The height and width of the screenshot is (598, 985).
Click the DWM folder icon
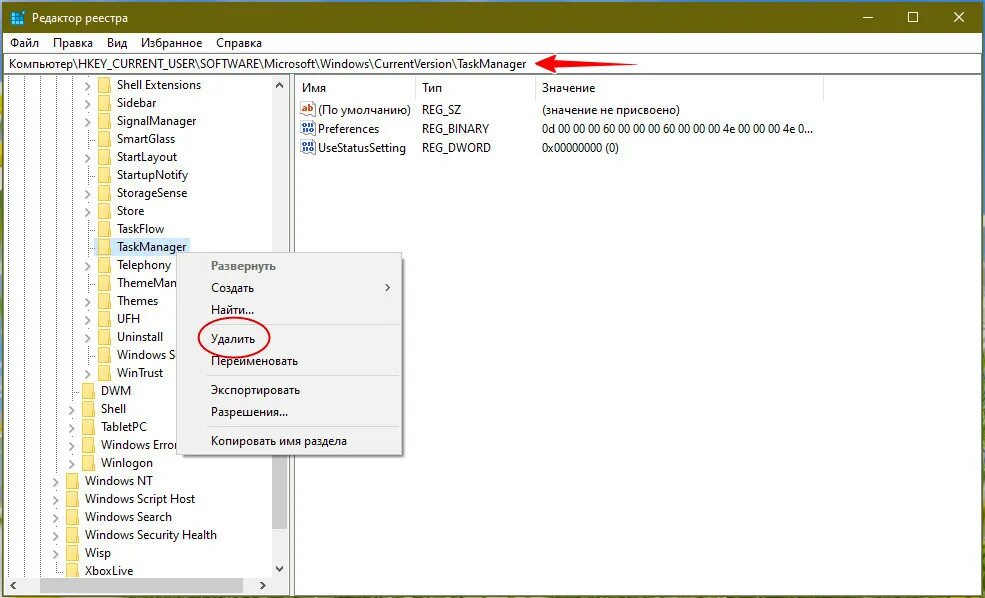89,391
